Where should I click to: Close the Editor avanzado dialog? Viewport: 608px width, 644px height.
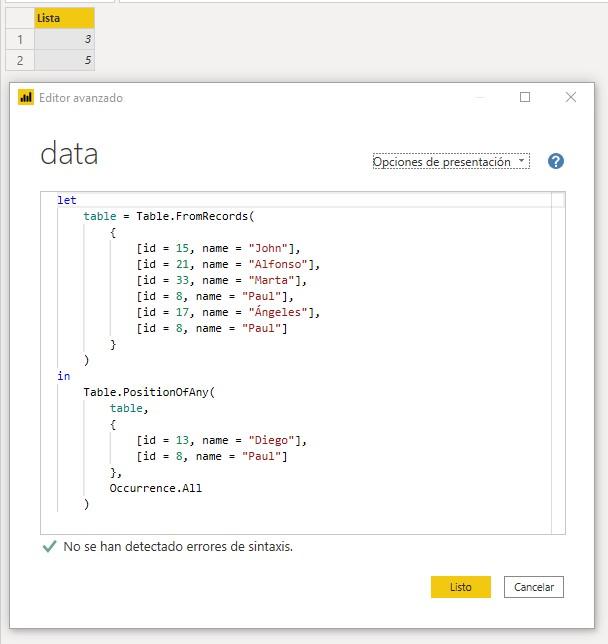571,98
